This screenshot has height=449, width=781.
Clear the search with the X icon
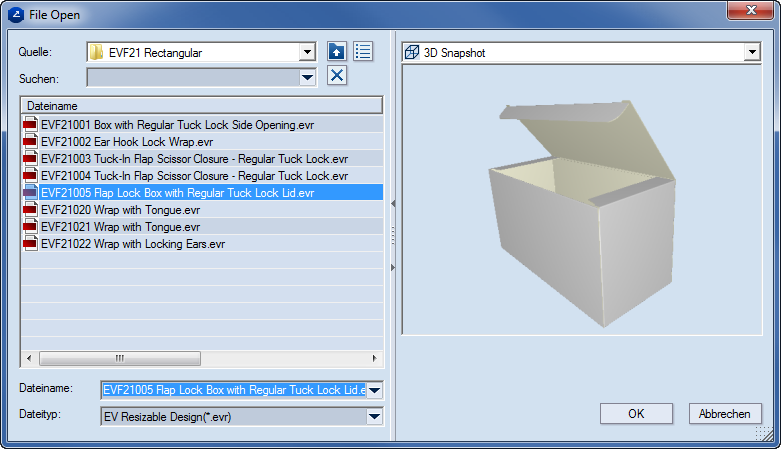pos(337,76)
